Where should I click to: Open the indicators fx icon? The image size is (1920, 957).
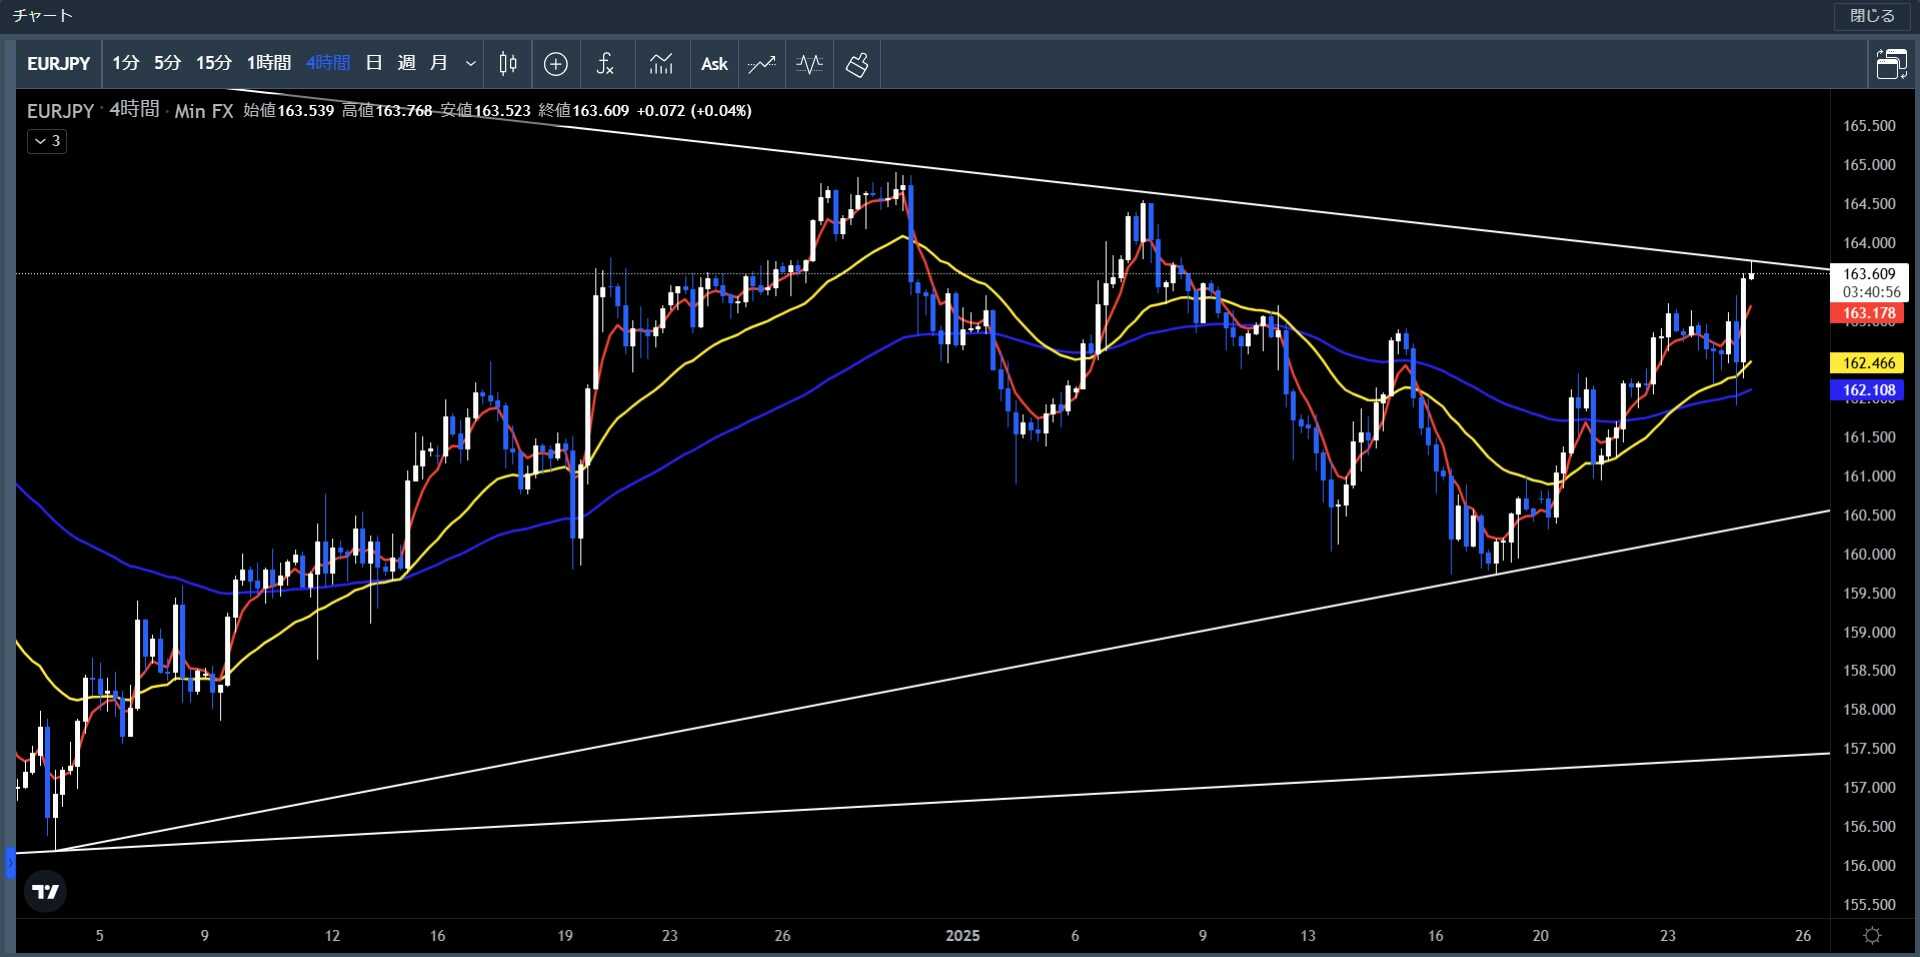(605, 64)
